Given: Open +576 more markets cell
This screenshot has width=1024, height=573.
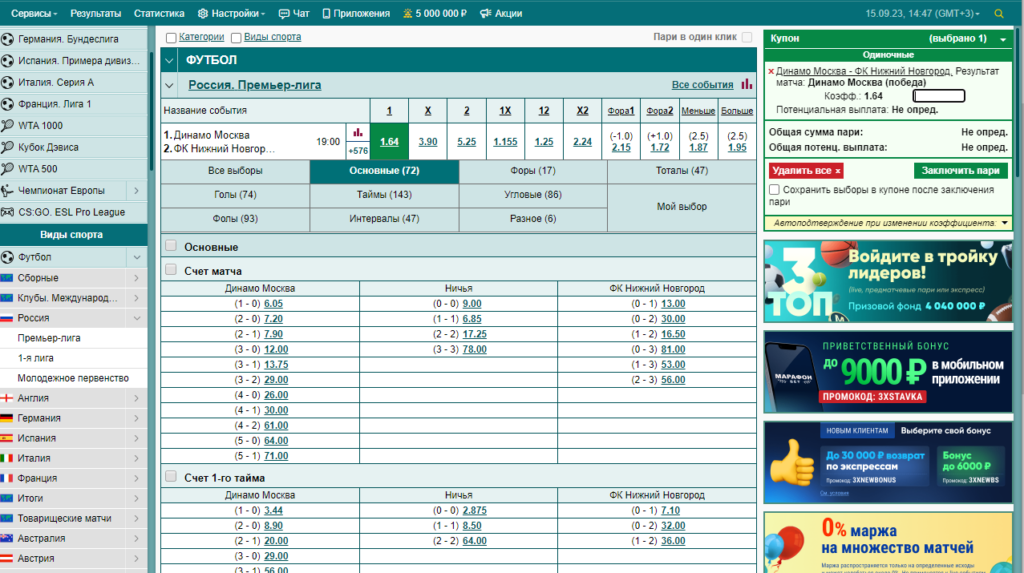Looking at the screenshot, I should click(x=358, y=150).
